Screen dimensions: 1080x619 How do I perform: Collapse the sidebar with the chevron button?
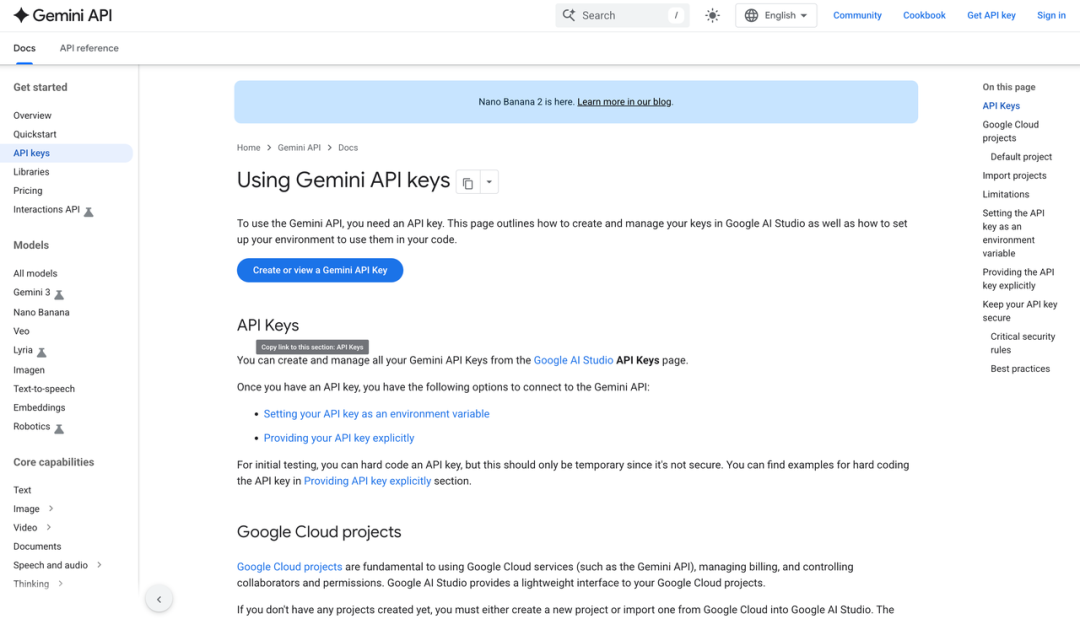click(158, 599)
